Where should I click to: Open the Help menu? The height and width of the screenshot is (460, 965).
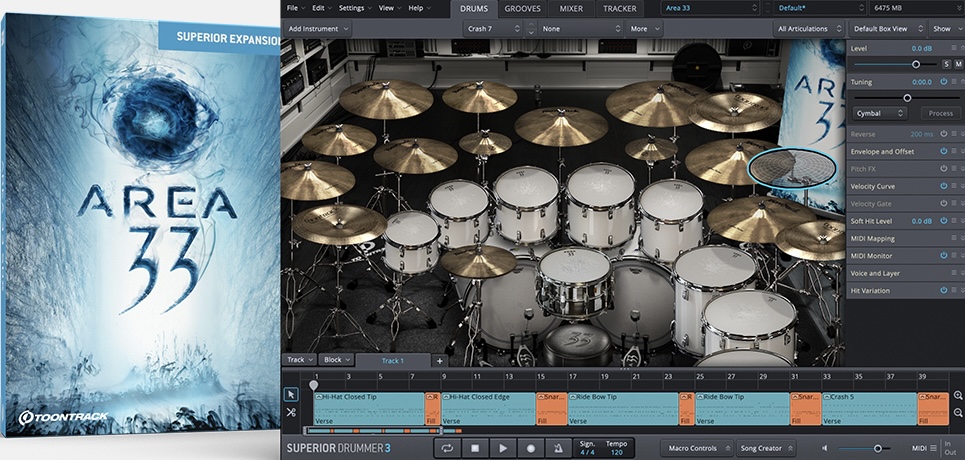[420, 8]
